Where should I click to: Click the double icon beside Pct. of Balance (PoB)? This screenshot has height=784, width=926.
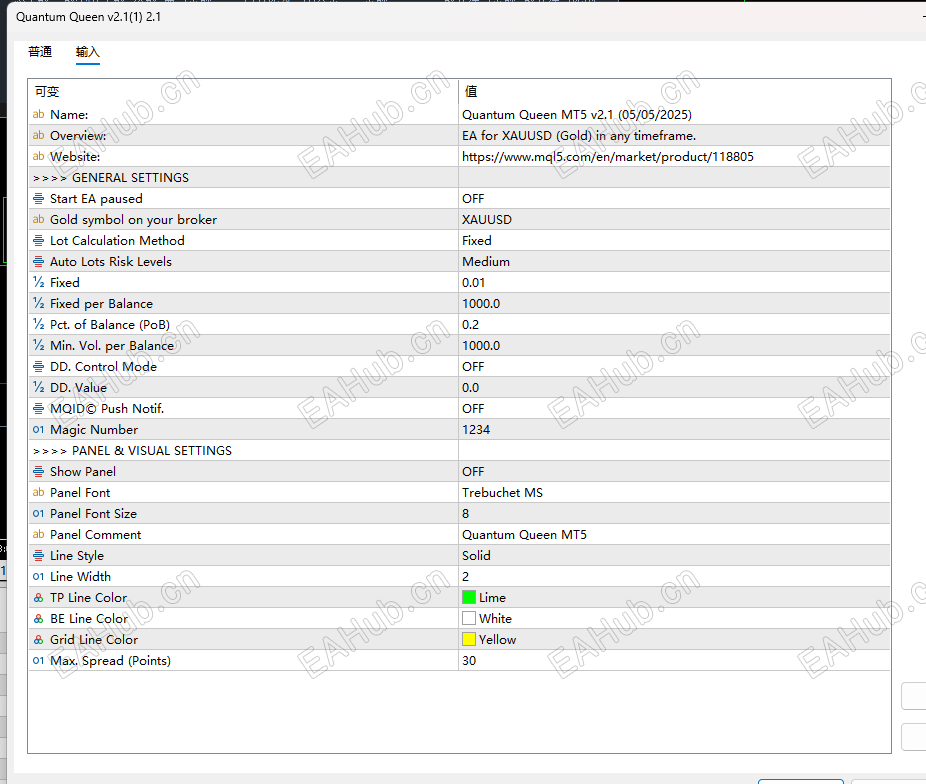[38, 324]
